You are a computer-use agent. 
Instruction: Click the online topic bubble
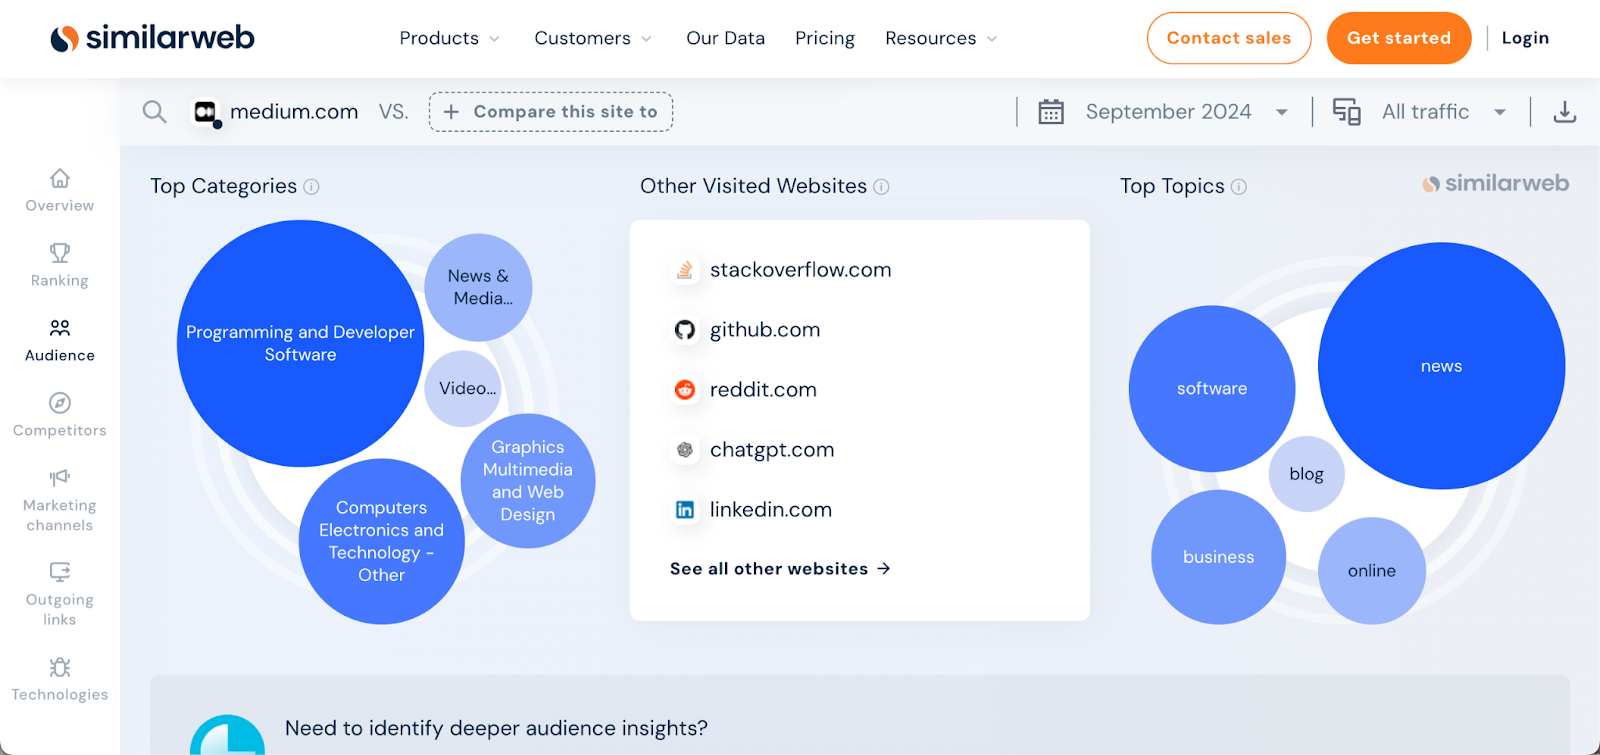tap(1372, 571)
